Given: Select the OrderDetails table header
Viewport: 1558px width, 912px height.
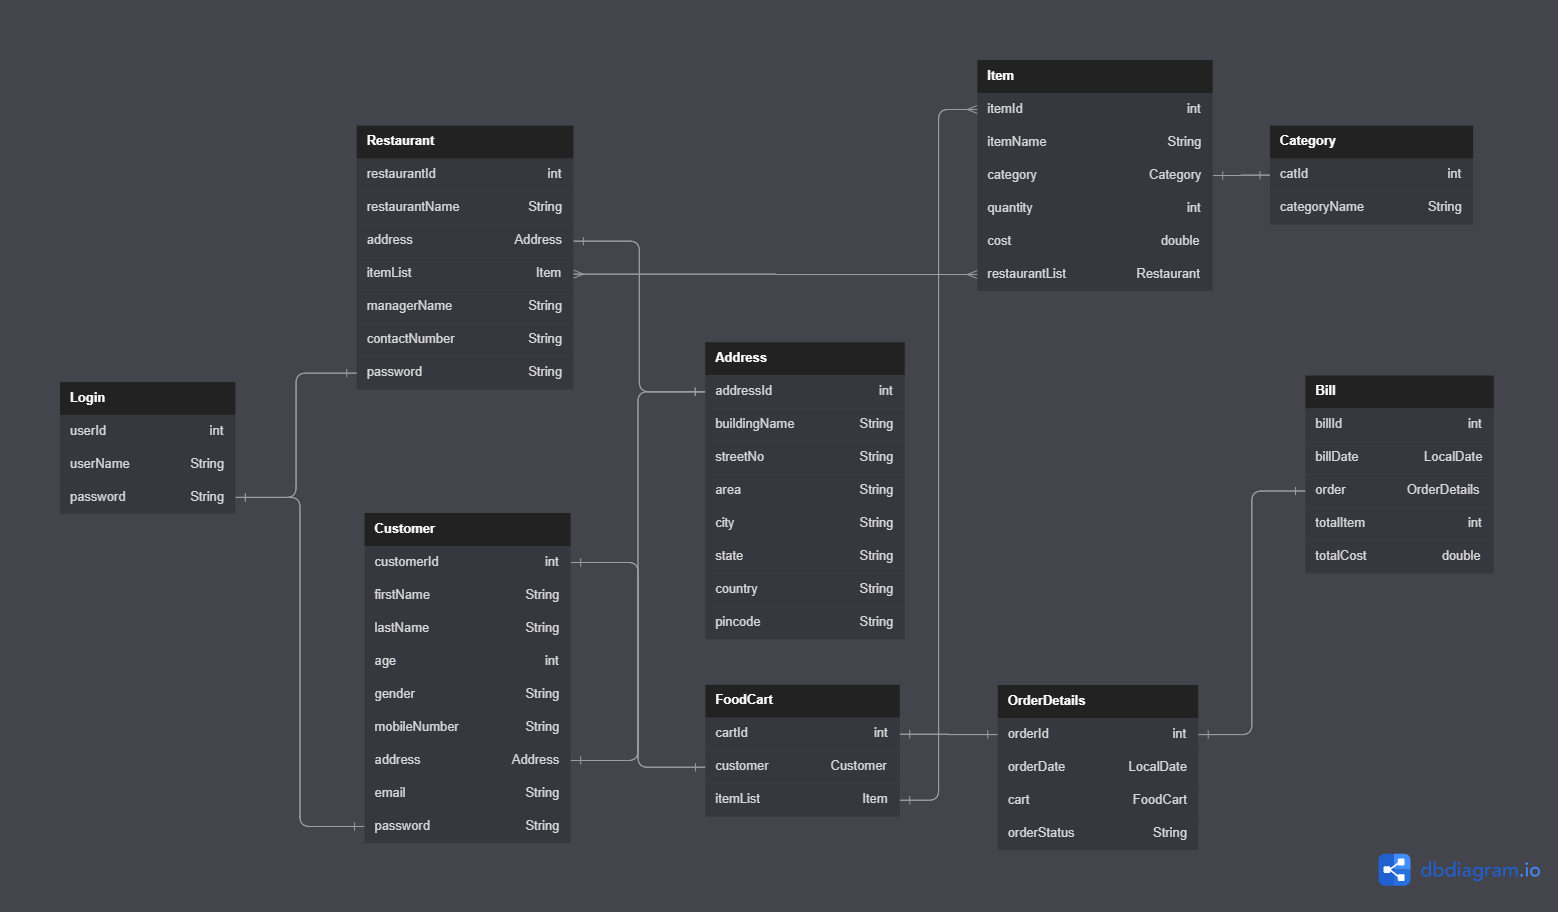Looking at the screenshot, I should click(1097, 701).
